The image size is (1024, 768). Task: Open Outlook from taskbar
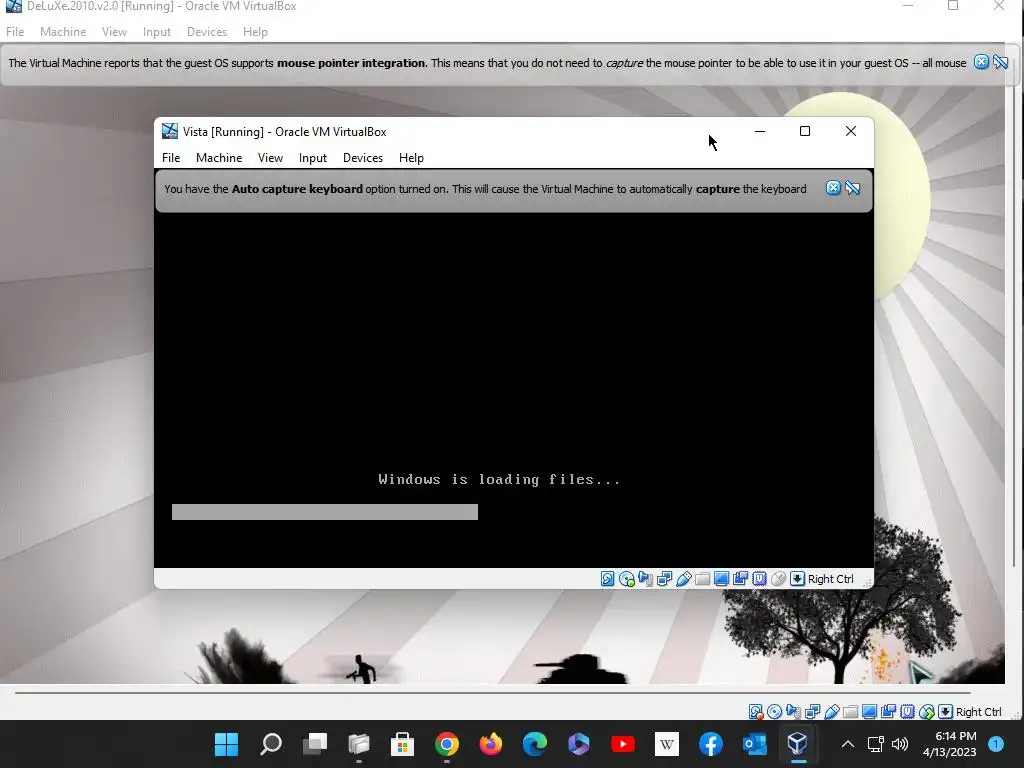(754, 744)
